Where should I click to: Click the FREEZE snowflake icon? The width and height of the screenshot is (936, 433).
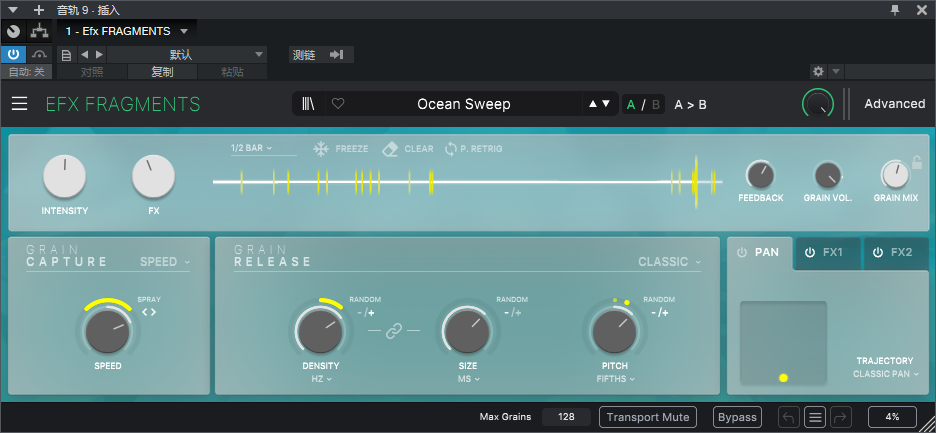[321, 149]
